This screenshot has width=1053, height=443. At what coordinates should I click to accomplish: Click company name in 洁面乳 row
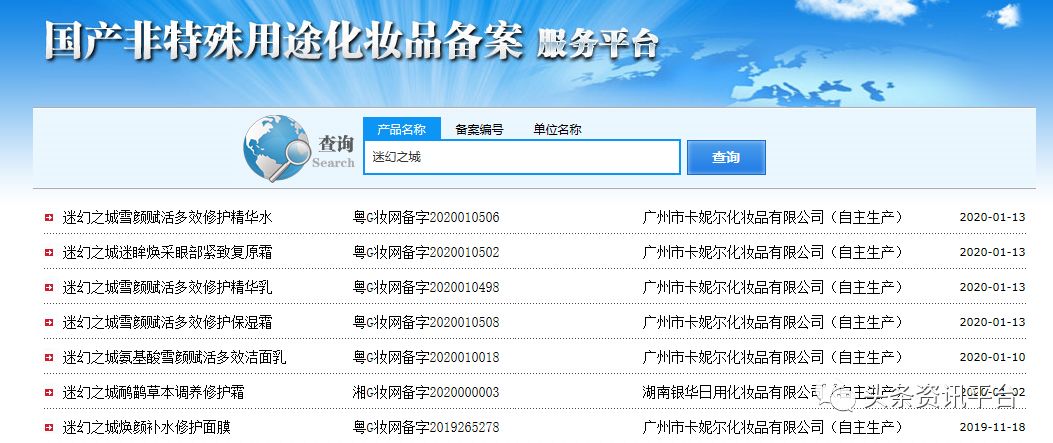pyautogui.click(x=773, y=357)
